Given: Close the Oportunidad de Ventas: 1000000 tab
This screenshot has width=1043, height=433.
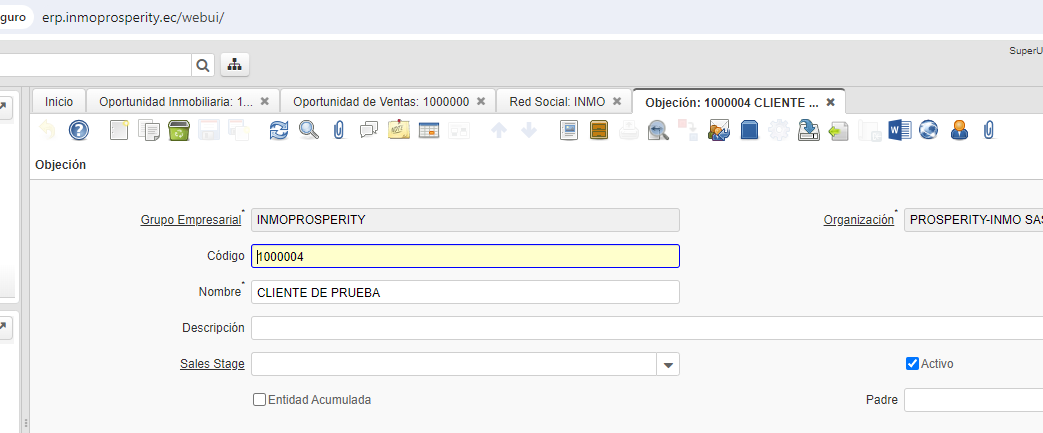Looking at the screenshot, I should click(x=481, y=102).
